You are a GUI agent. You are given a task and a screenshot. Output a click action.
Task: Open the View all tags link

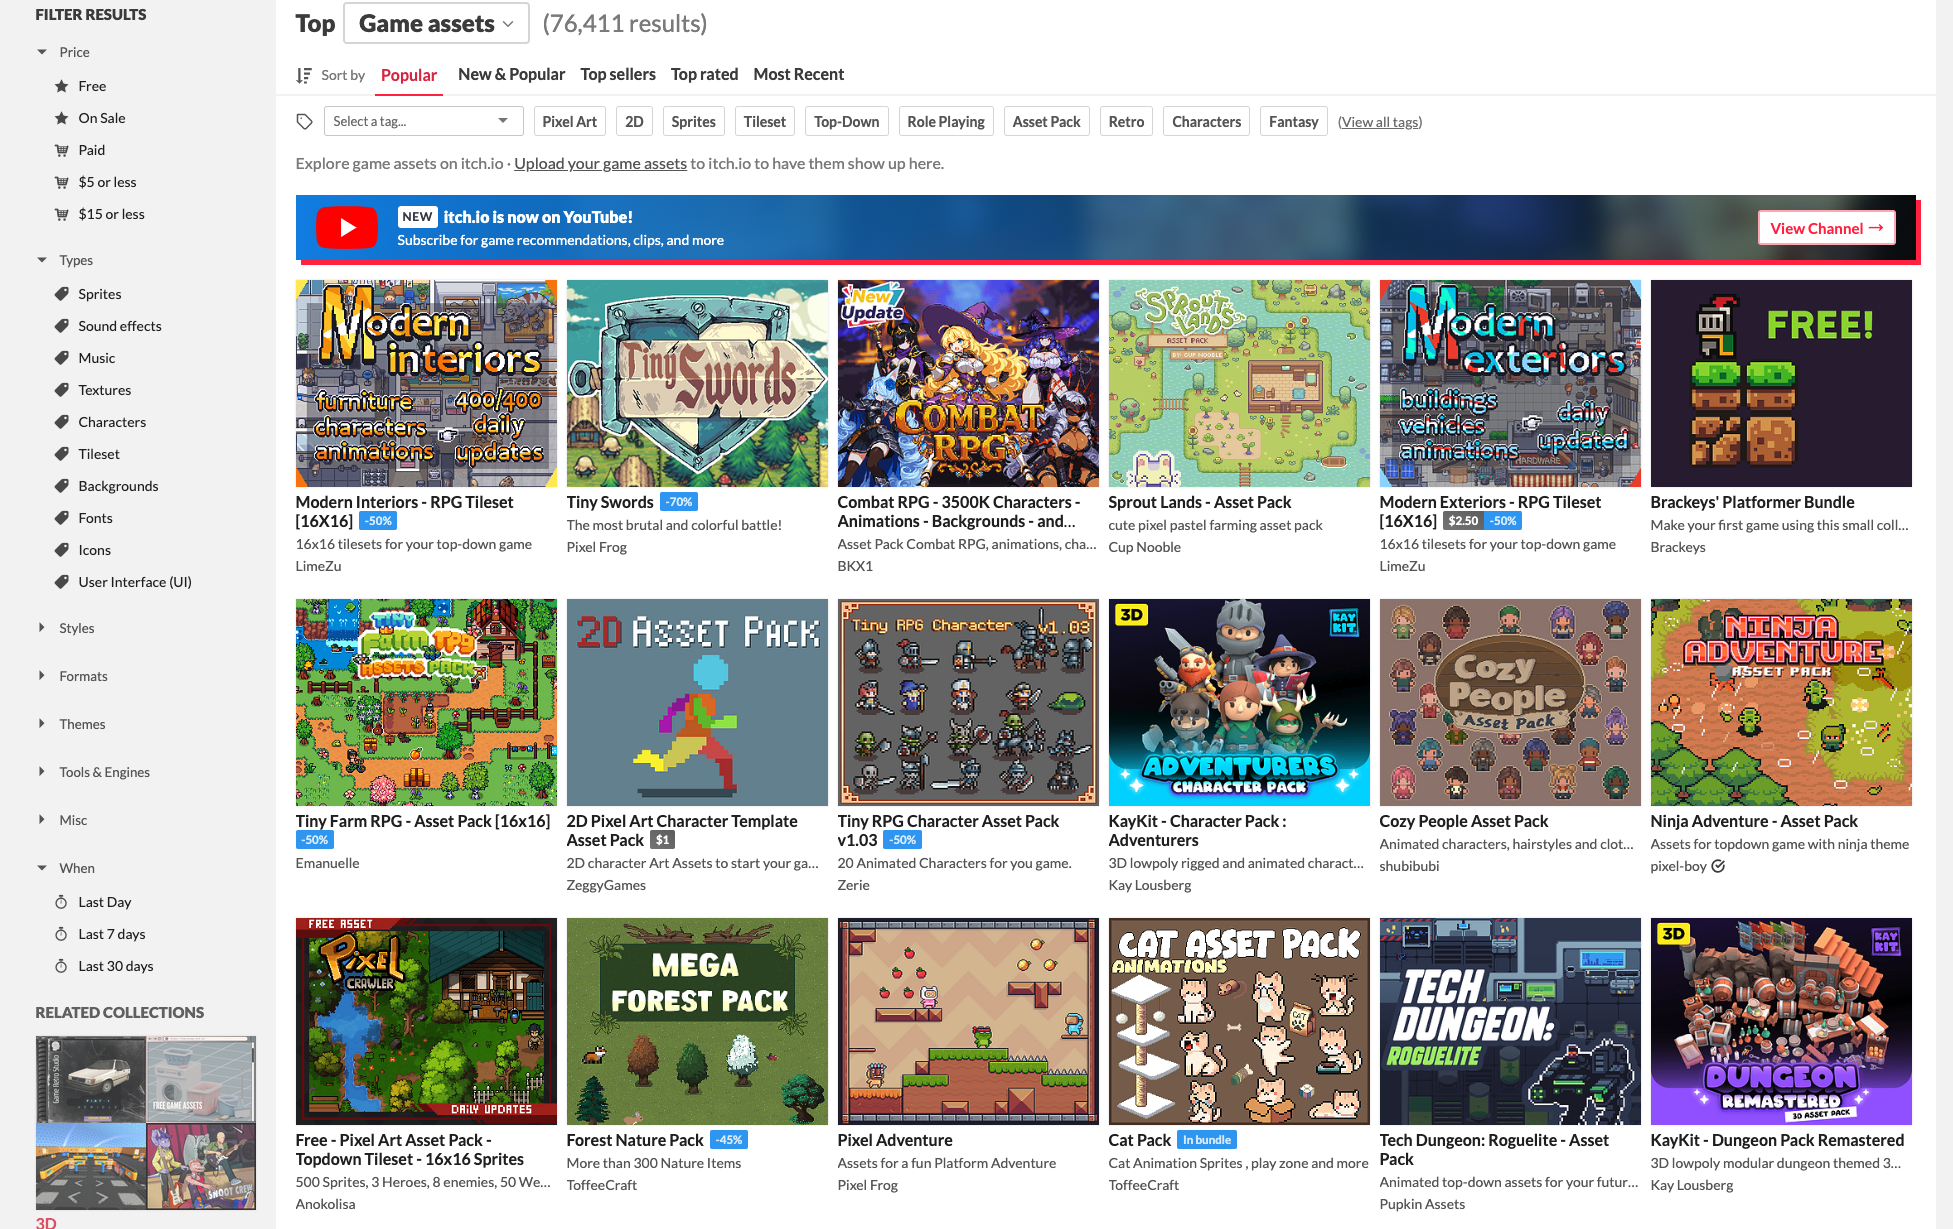(1380, 122)
